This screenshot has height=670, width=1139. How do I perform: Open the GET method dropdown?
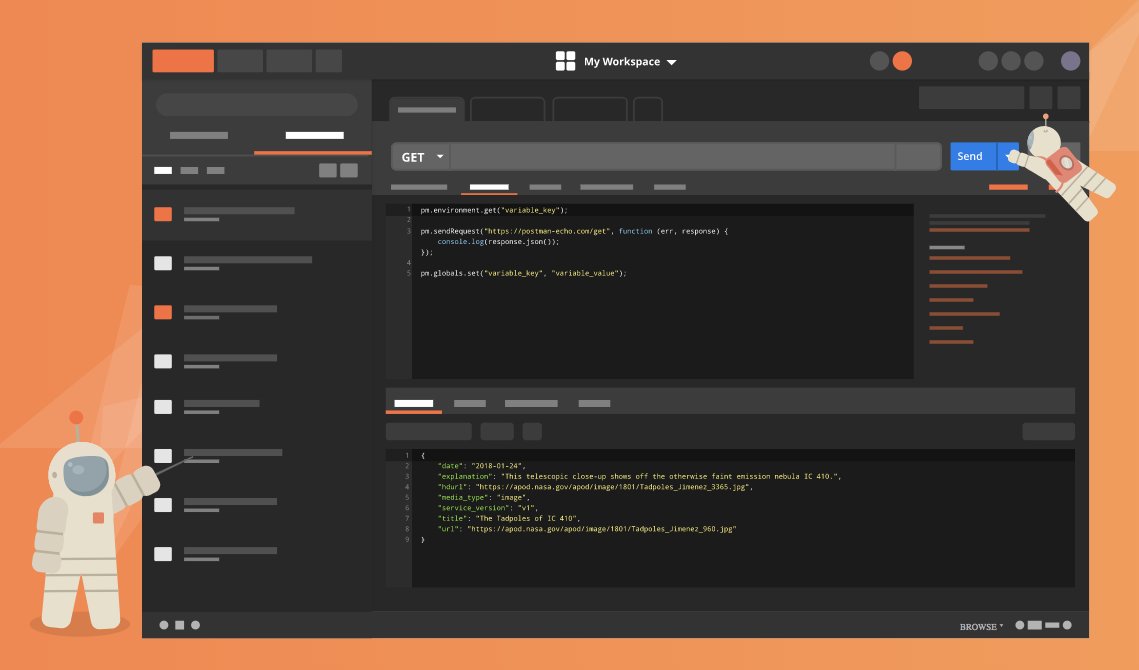point(421,157)
